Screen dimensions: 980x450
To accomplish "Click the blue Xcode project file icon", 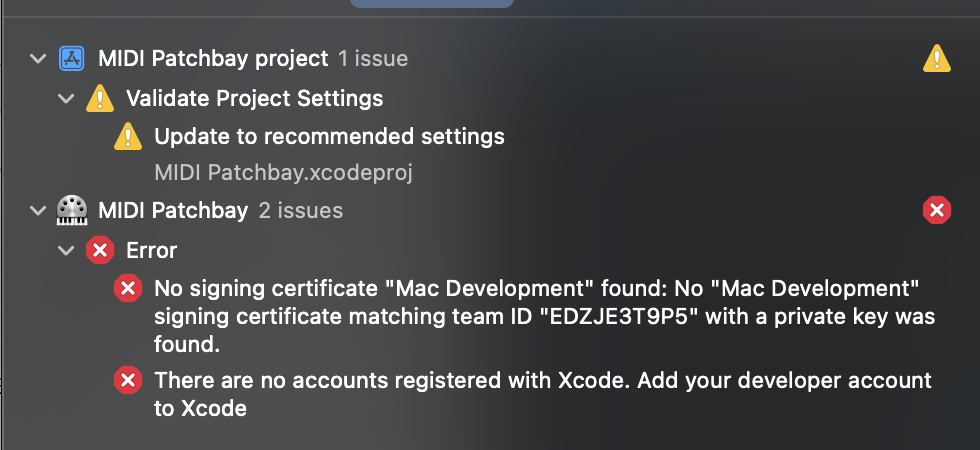I will (x=72, y=59).
